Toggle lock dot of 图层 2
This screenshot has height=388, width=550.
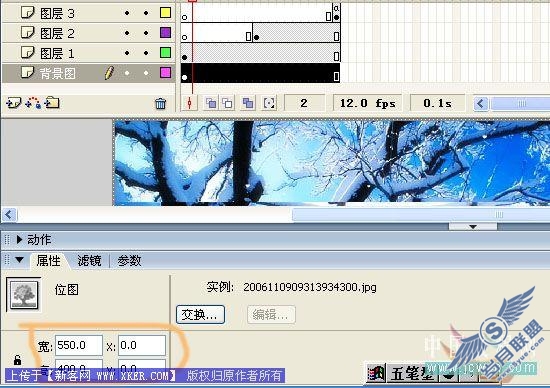point(146,33)
